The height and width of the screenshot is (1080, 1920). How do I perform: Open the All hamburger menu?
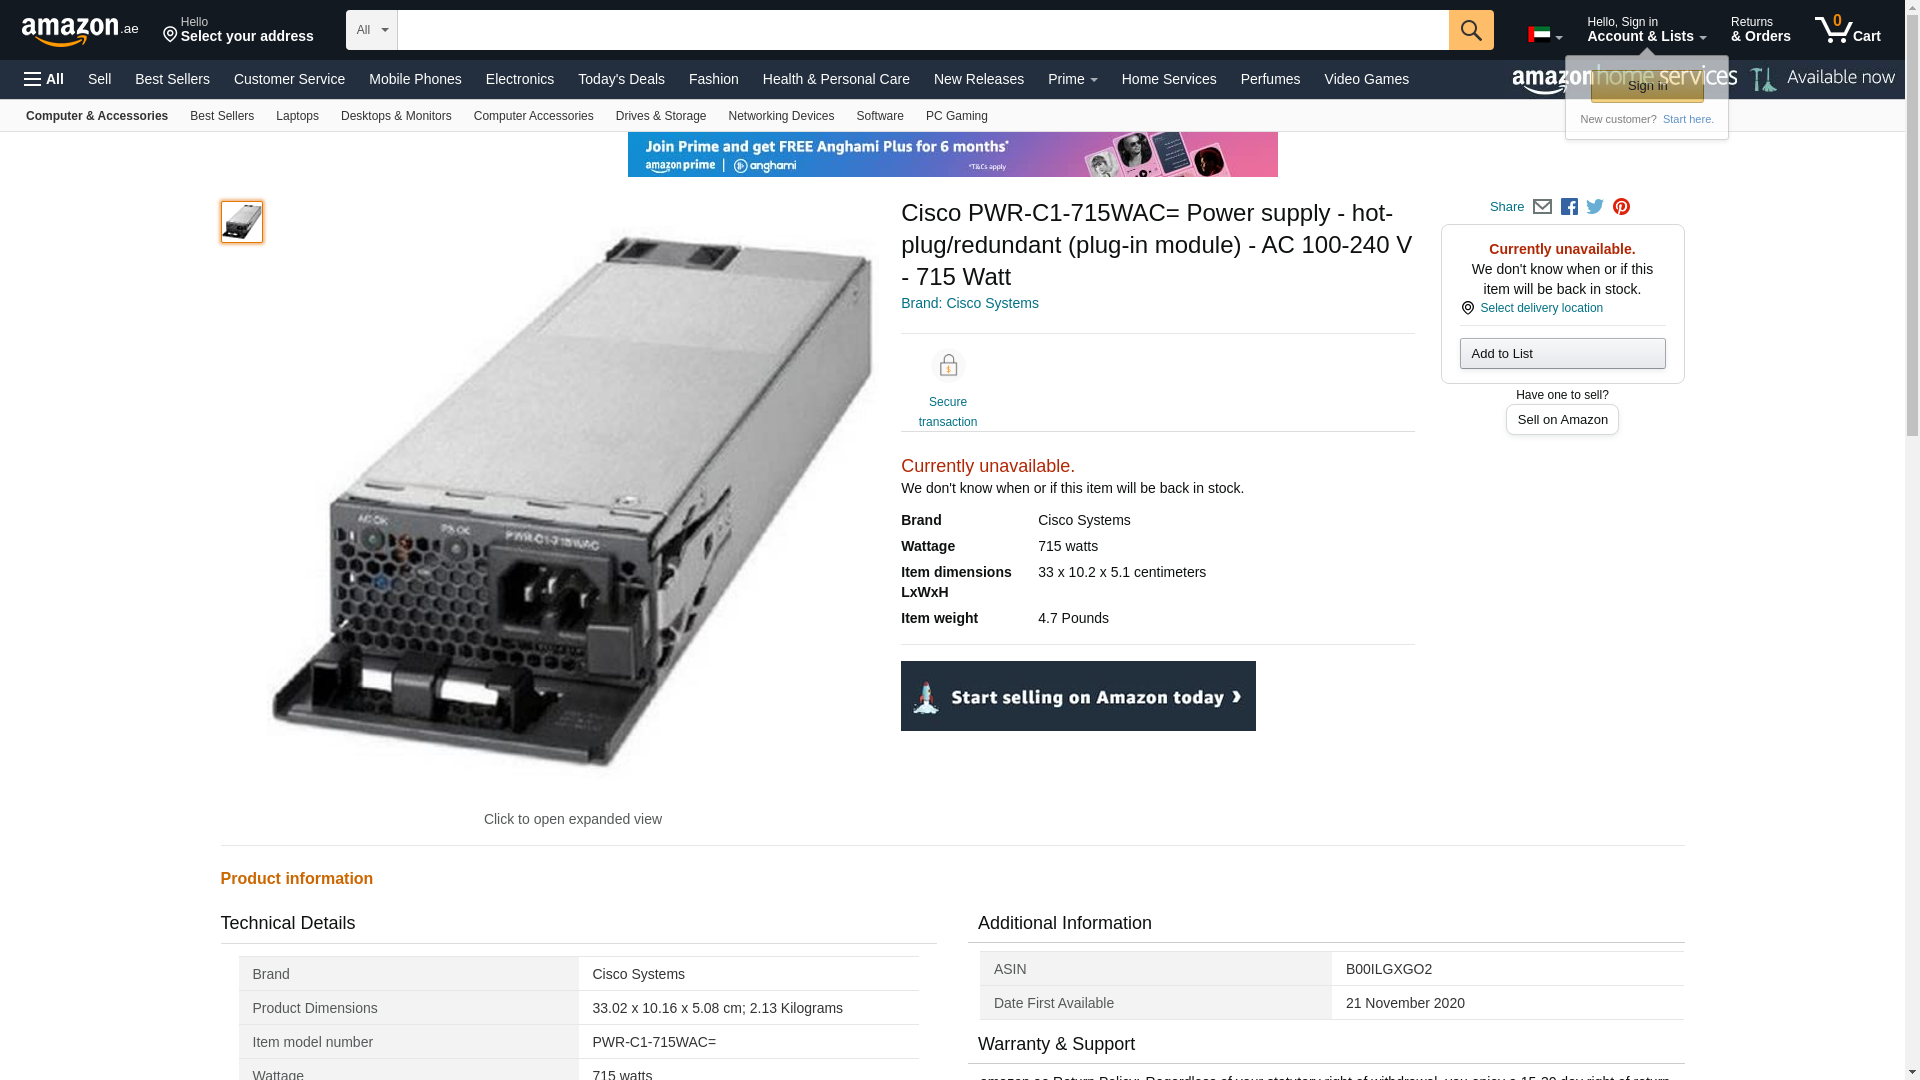coord(44,79)
